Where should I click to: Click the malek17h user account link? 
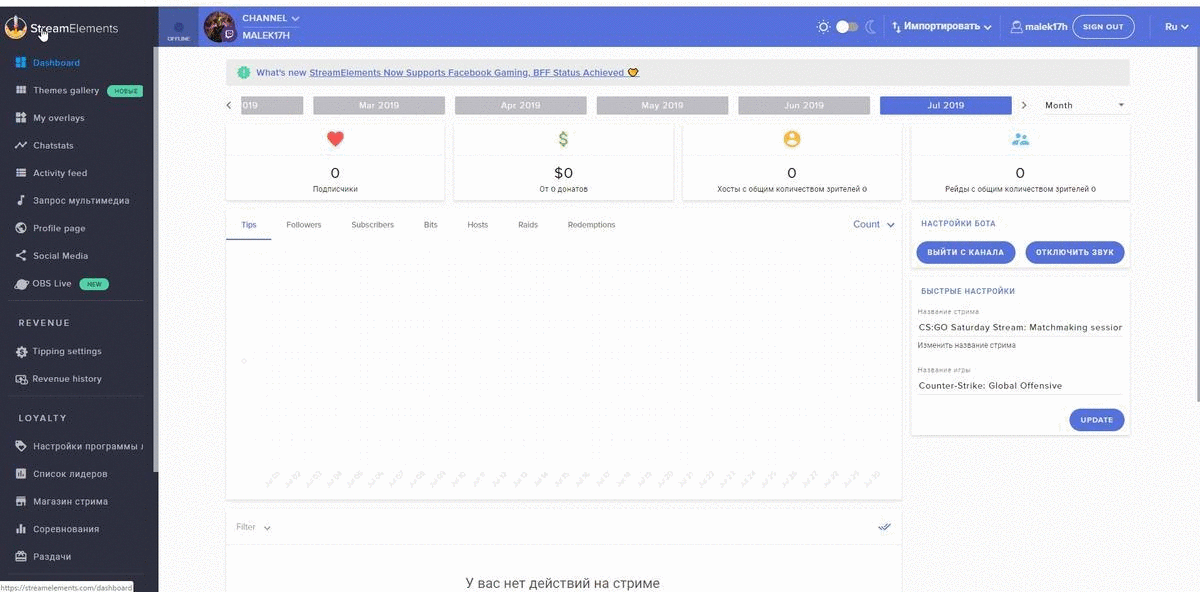(x=1039, y=27)
